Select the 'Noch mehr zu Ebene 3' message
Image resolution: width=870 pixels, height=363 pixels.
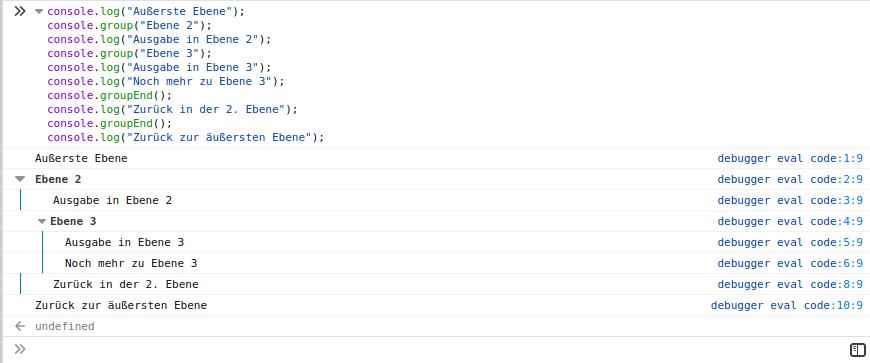click(x=131, y=264)
